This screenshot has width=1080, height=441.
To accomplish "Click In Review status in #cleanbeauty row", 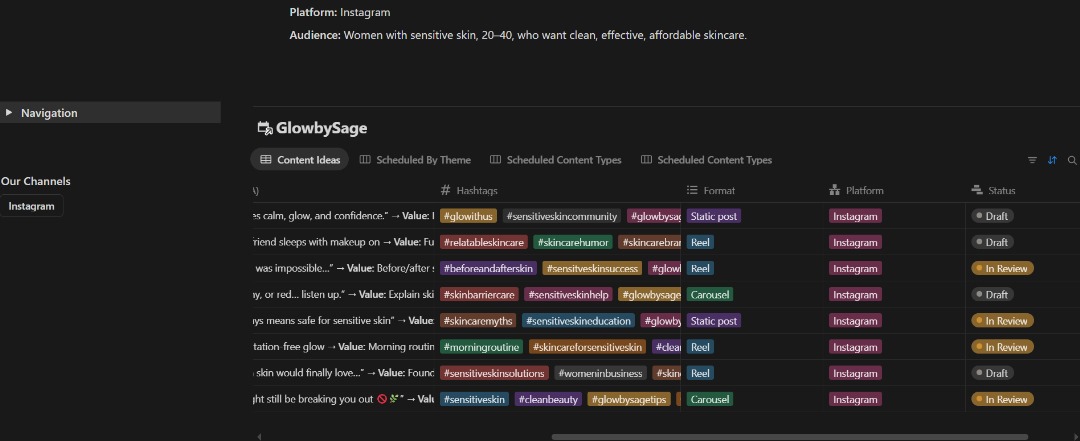I will point(1002,400).
